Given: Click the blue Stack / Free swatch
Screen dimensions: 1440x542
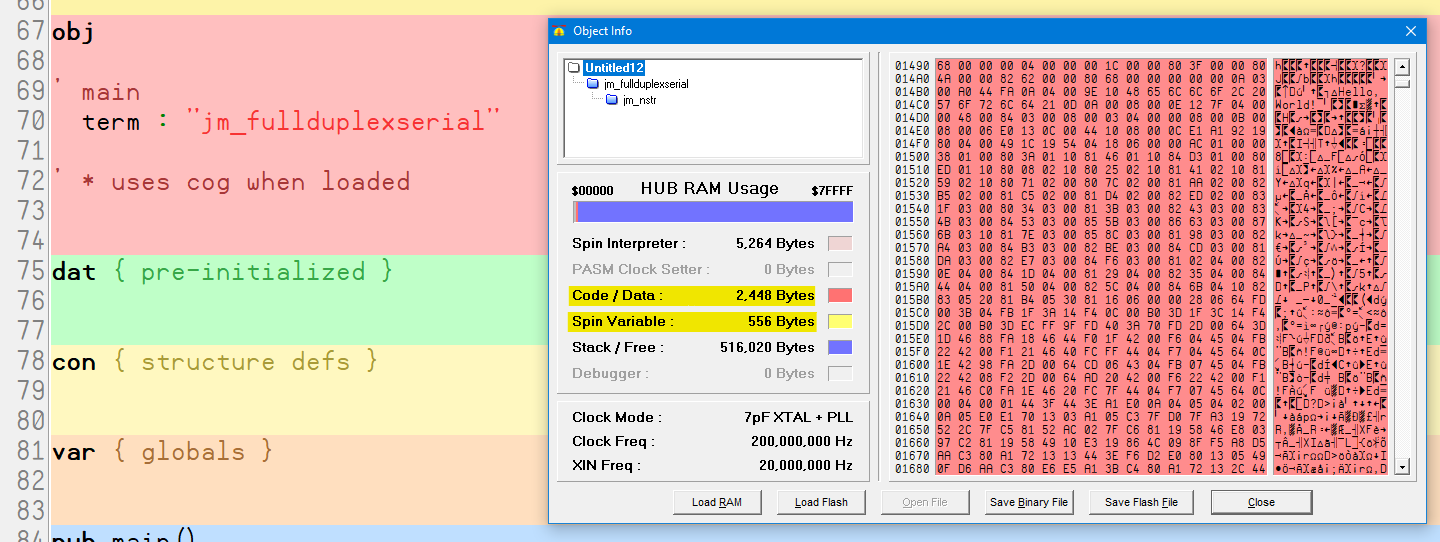Looking at the screenshot, I should click(840, 347).
